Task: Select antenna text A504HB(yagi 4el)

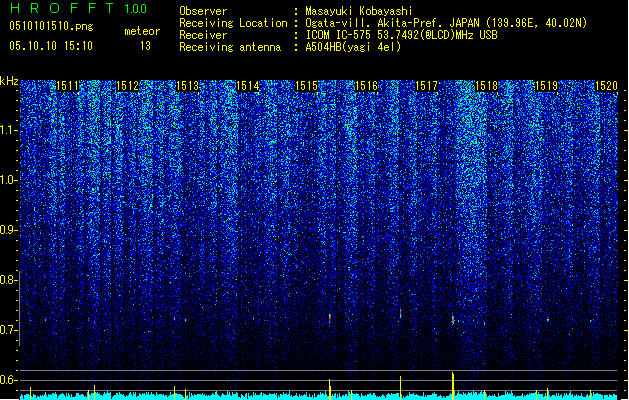Action: click(353, 47)
